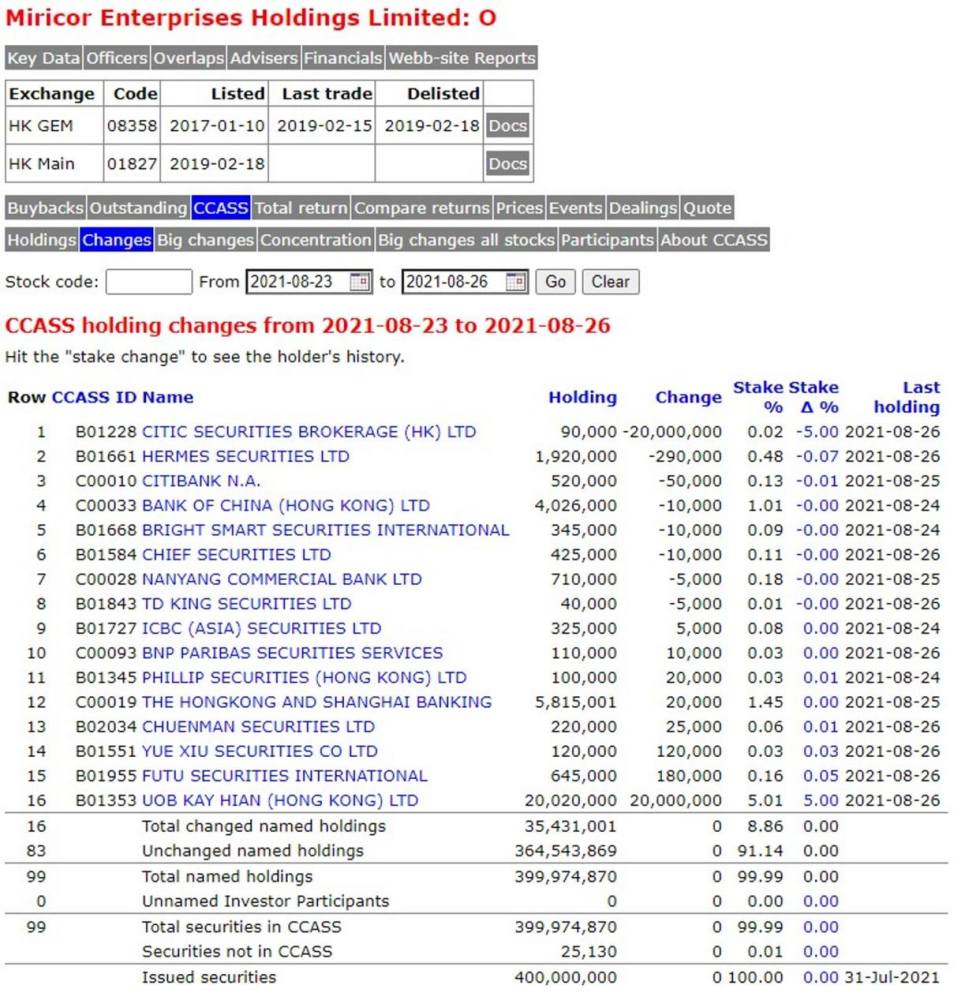Image resolution: width=980 pixels, height=1000 pixels.
Task: Open stake change for Issued securities row
Action: click(x=821, y=977)
